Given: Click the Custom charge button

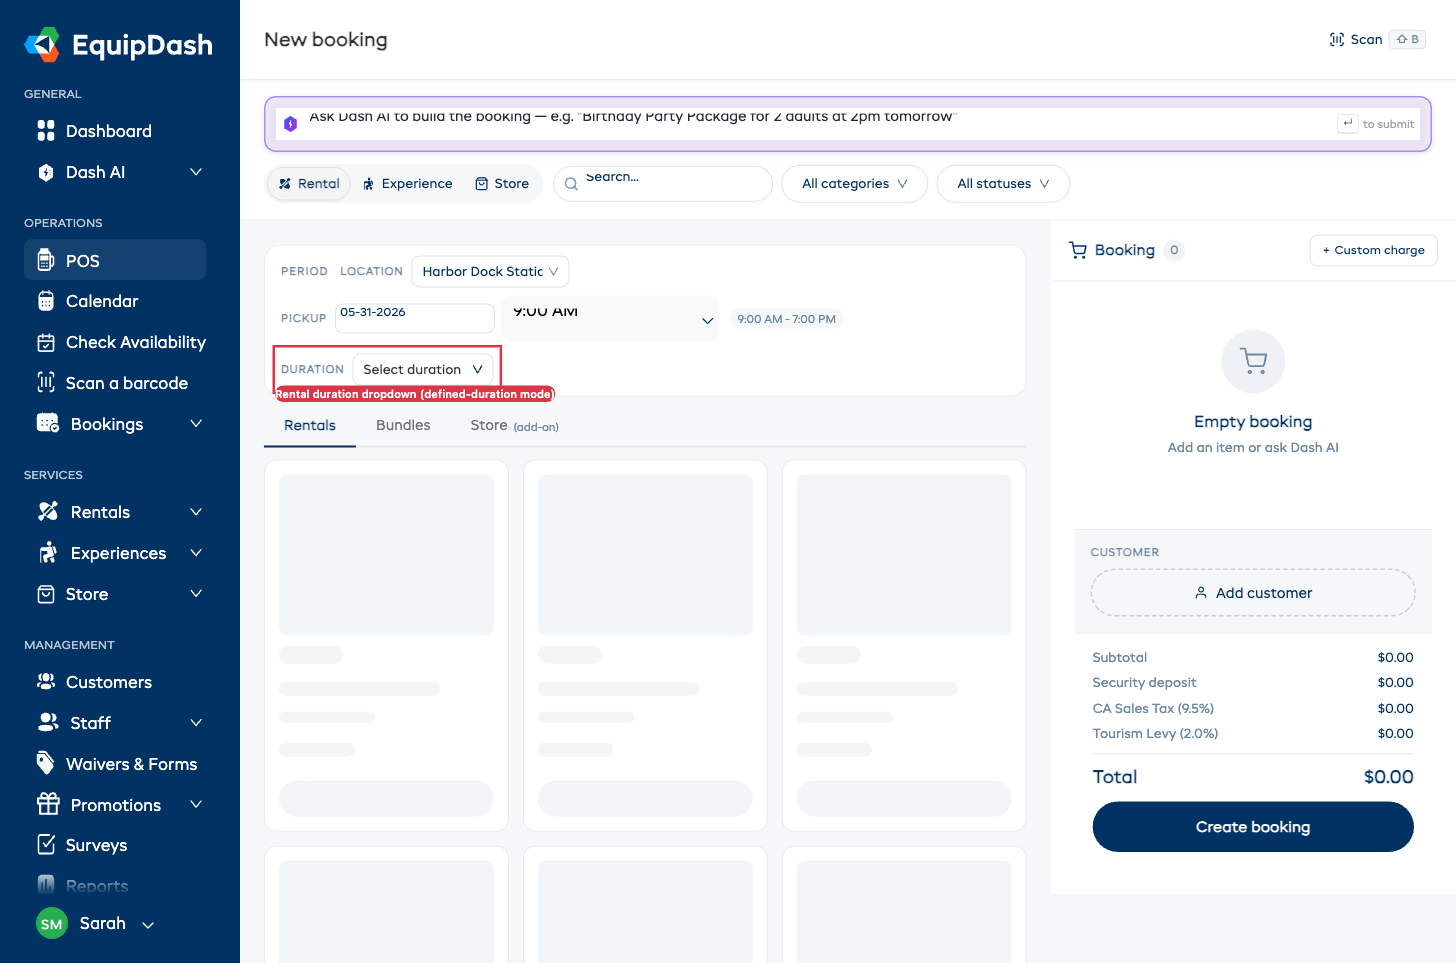Looking at the screenshot, I should 1374,250.
